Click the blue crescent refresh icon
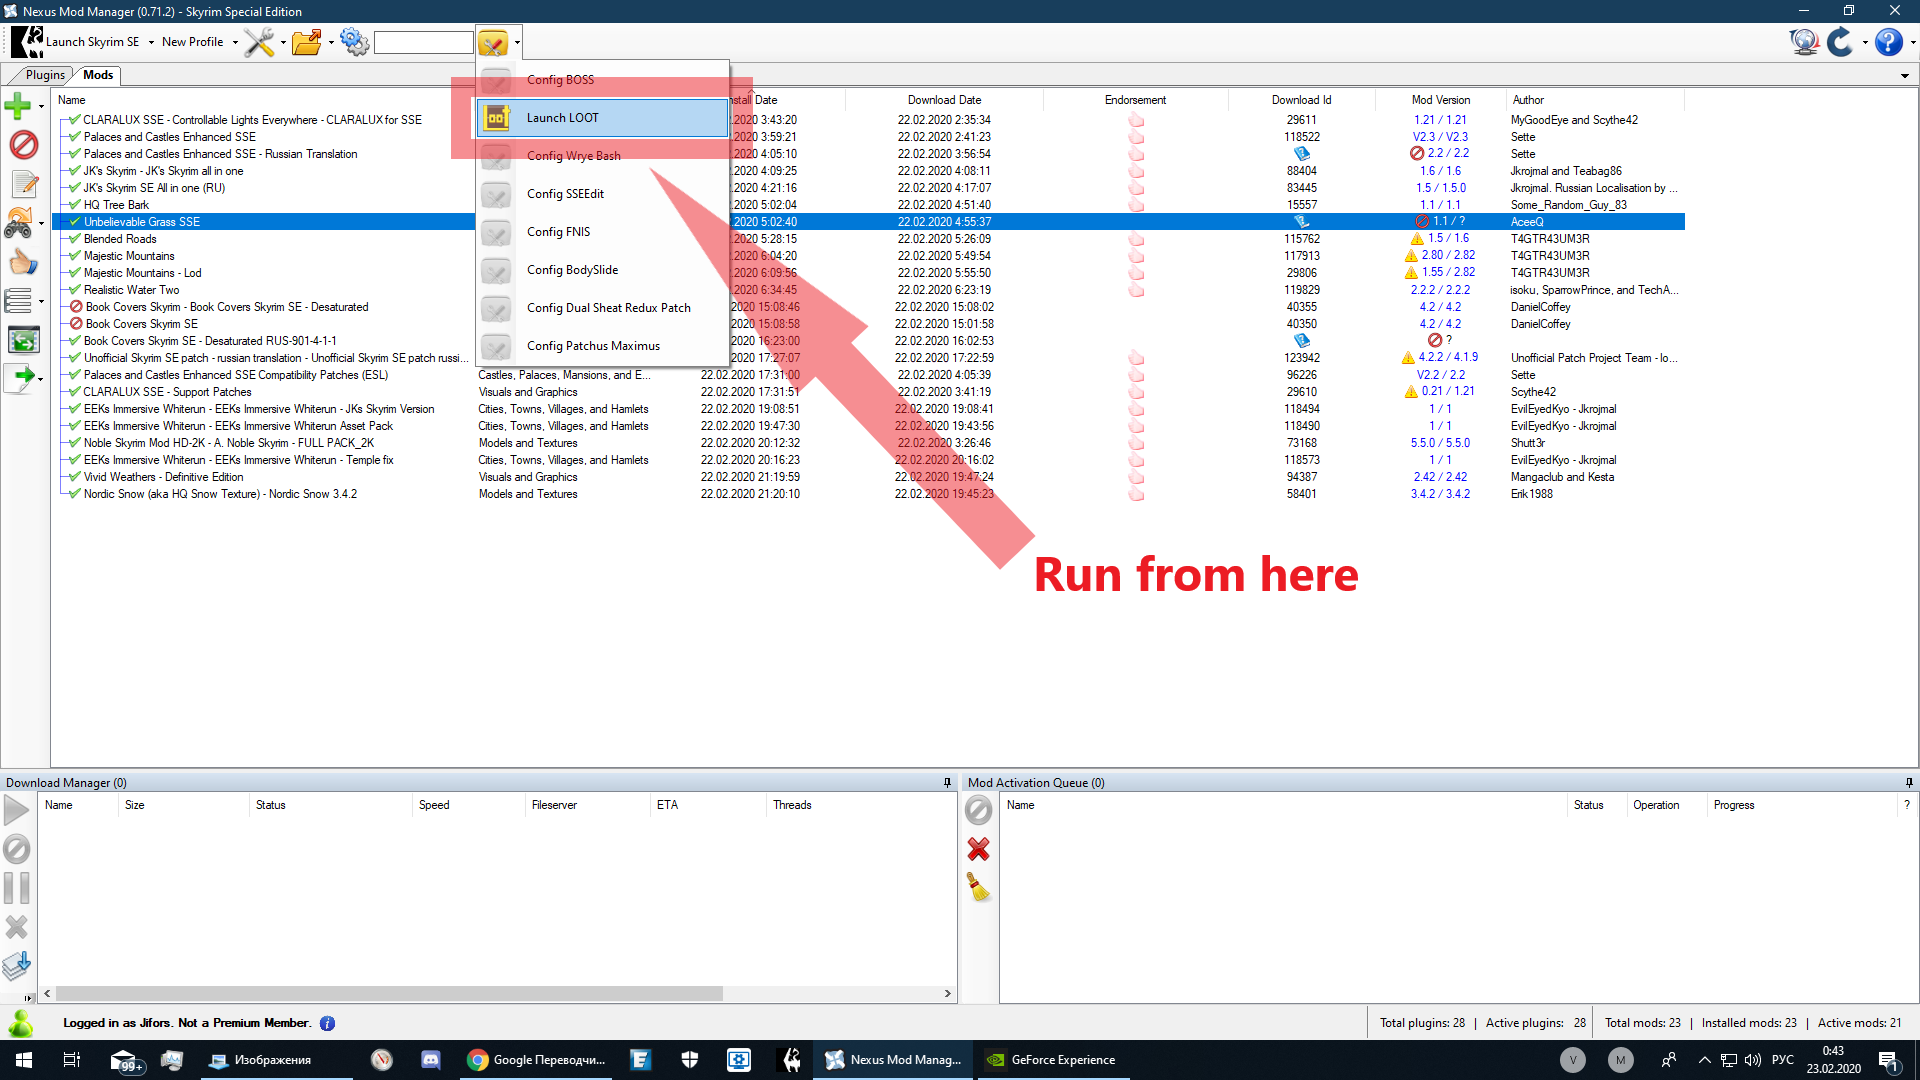The height and width of the screenshot is (1080, 1920). click(1841, 42)
